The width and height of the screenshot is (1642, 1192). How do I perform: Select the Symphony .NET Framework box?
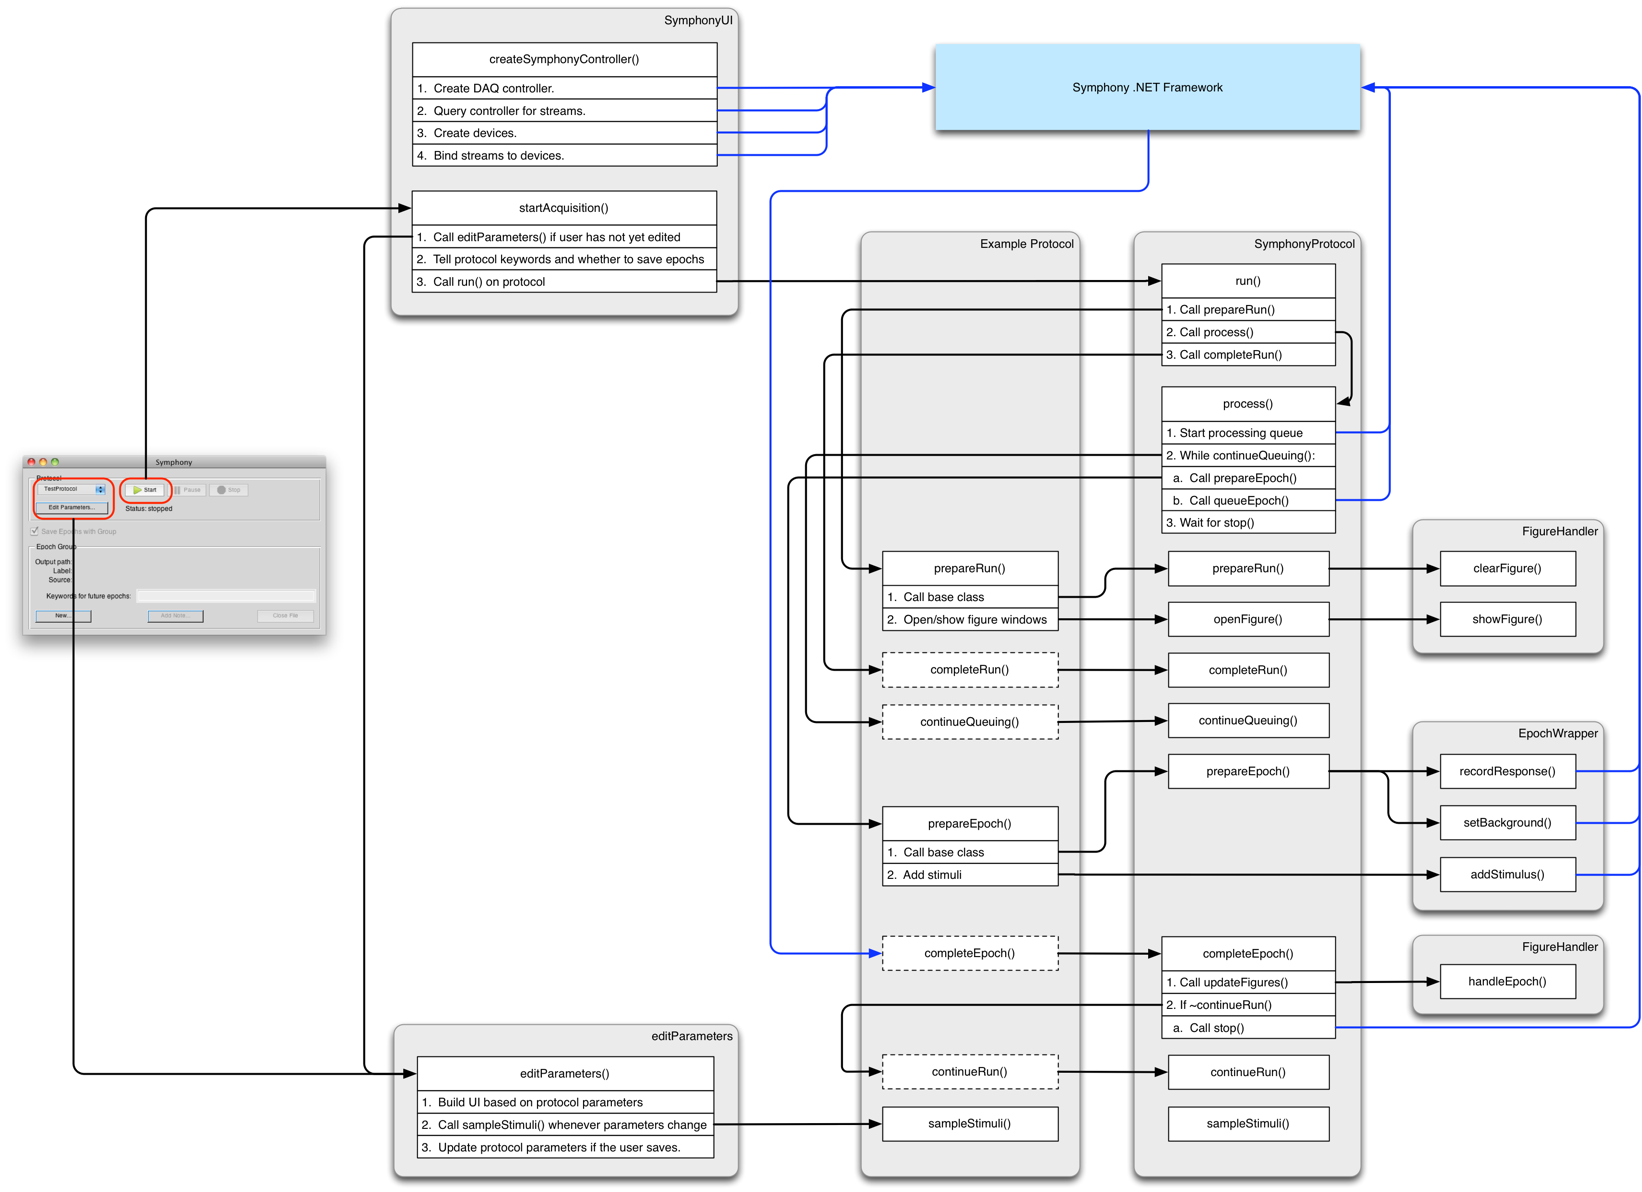click(x=1147, y=87)
